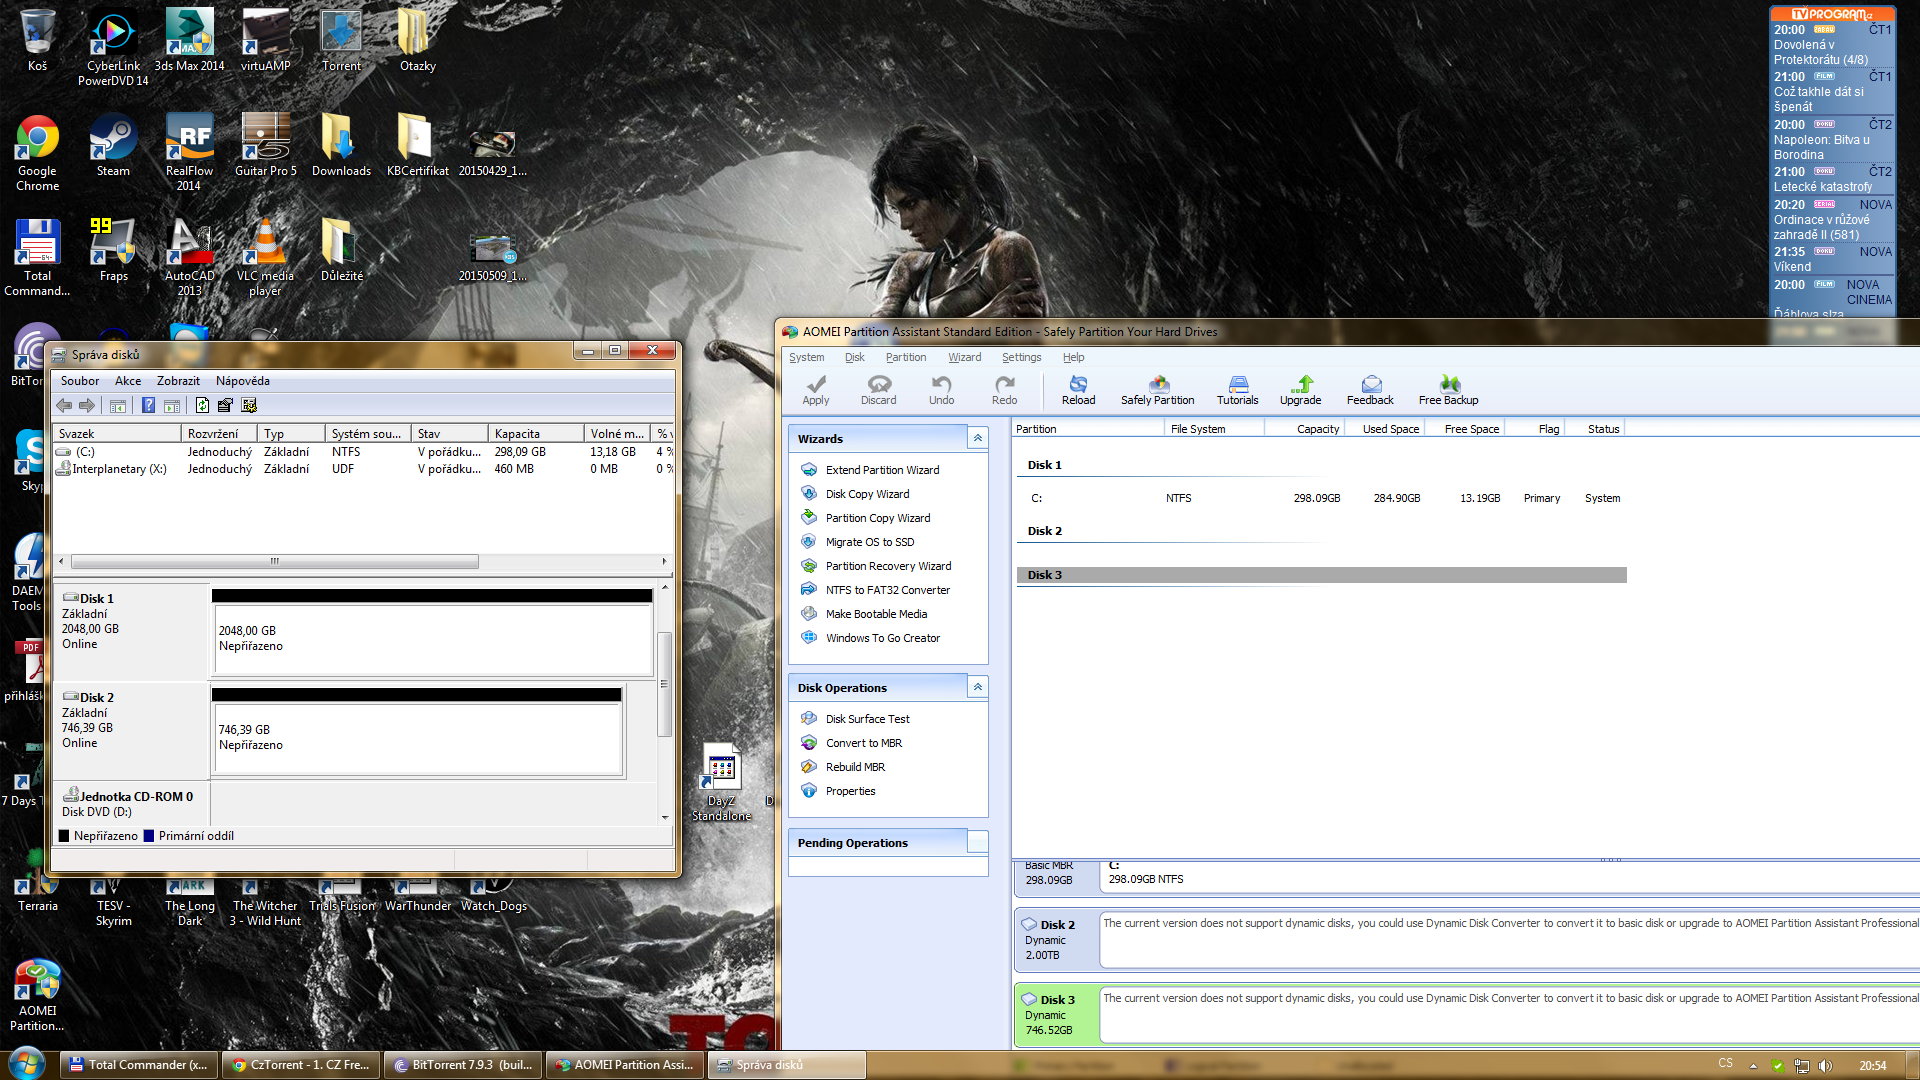Viewport: 1920px width, 1080px height.
Task: Click the horizontal scrollbar in volume list
Action: click(x=275, y=561)
